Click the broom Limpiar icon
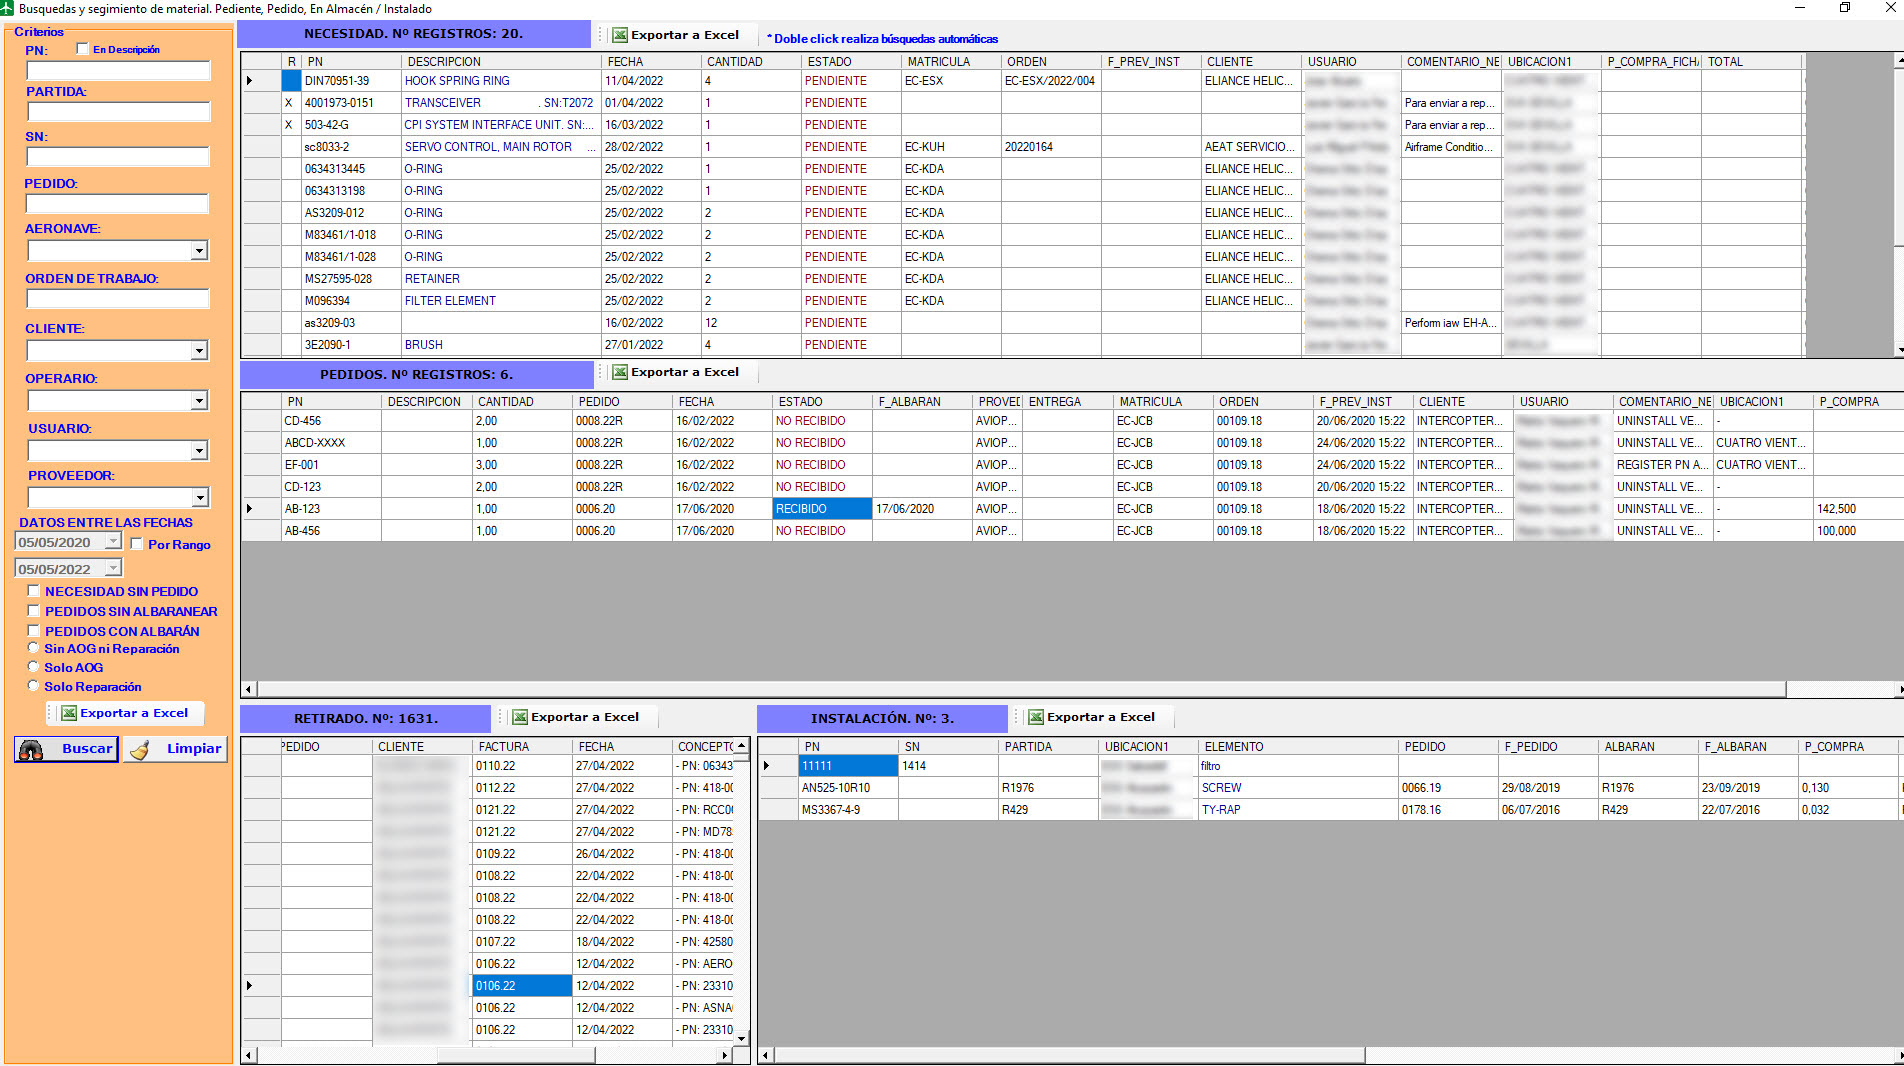 pos(141,749)
